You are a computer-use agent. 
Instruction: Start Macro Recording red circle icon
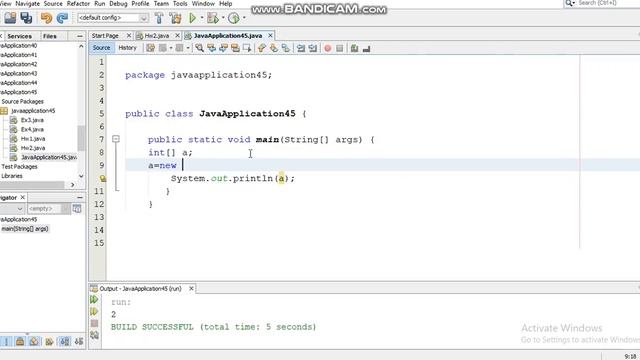327,49
